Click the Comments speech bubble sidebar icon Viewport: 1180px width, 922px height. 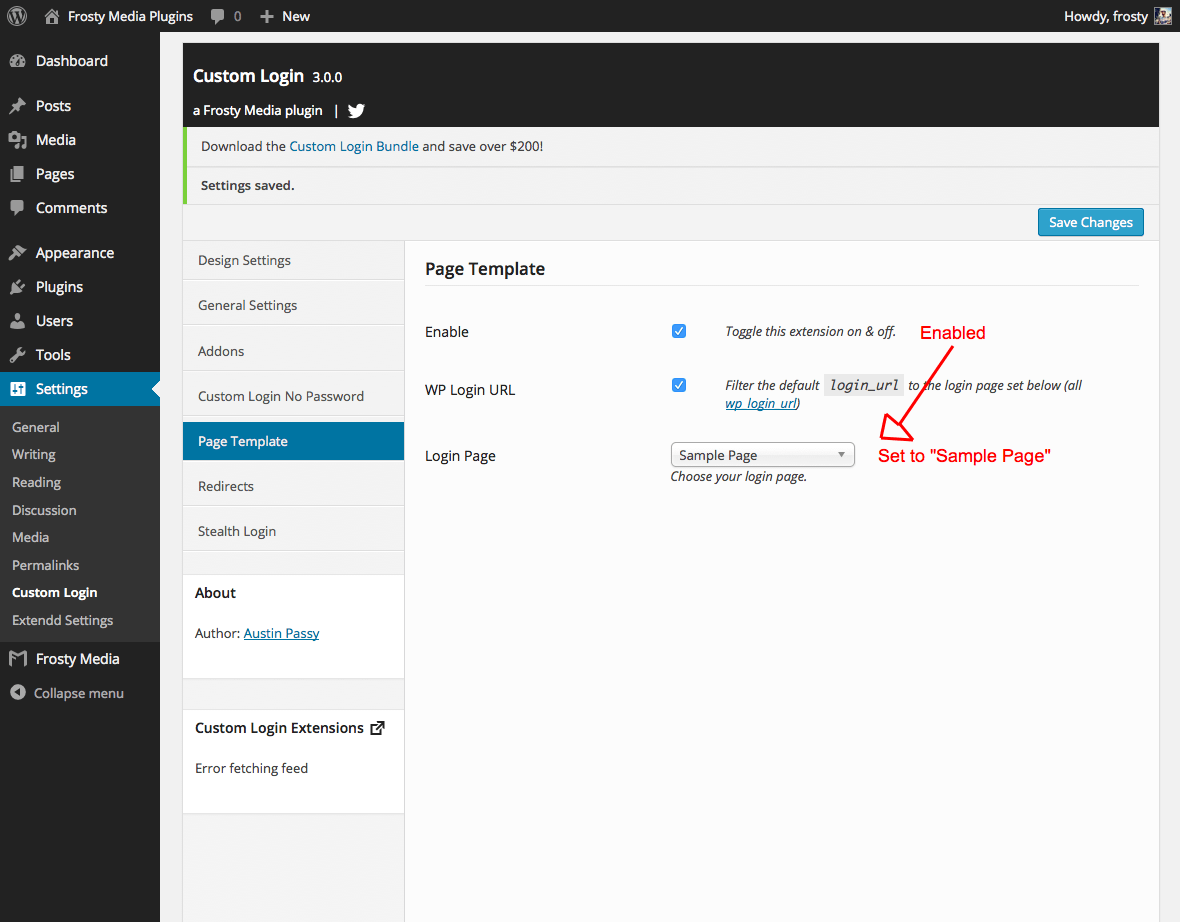click(17, 208)
